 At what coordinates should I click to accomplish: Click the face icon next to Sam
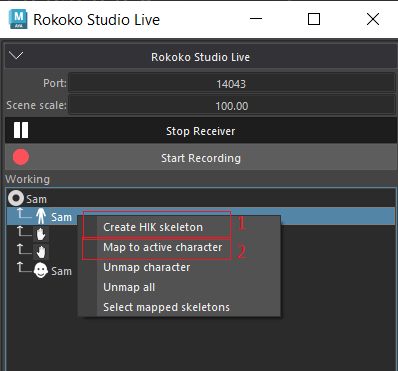(41, 270)
